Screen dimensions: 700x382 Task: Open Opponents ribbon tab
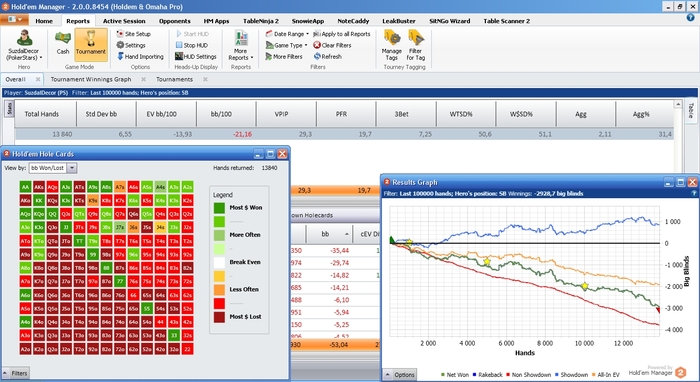coord(175,21)
